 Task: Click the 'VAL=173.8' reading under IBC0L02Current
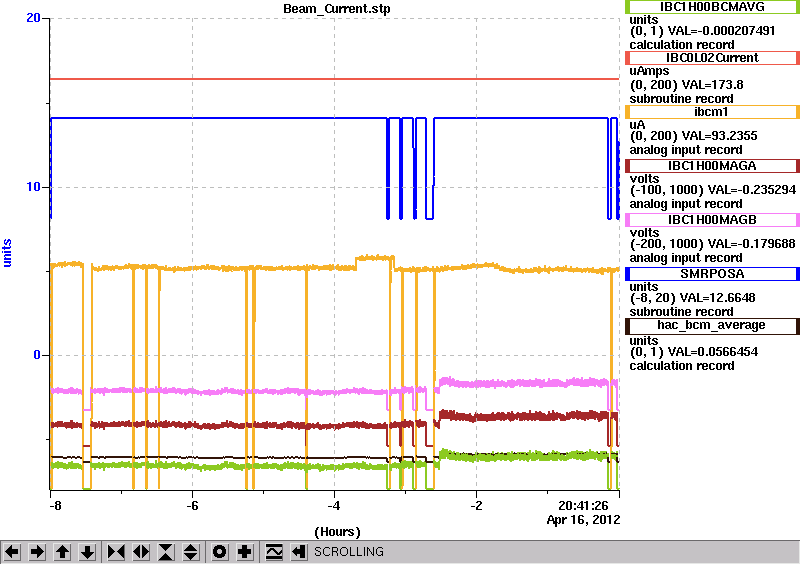[704, 85]
